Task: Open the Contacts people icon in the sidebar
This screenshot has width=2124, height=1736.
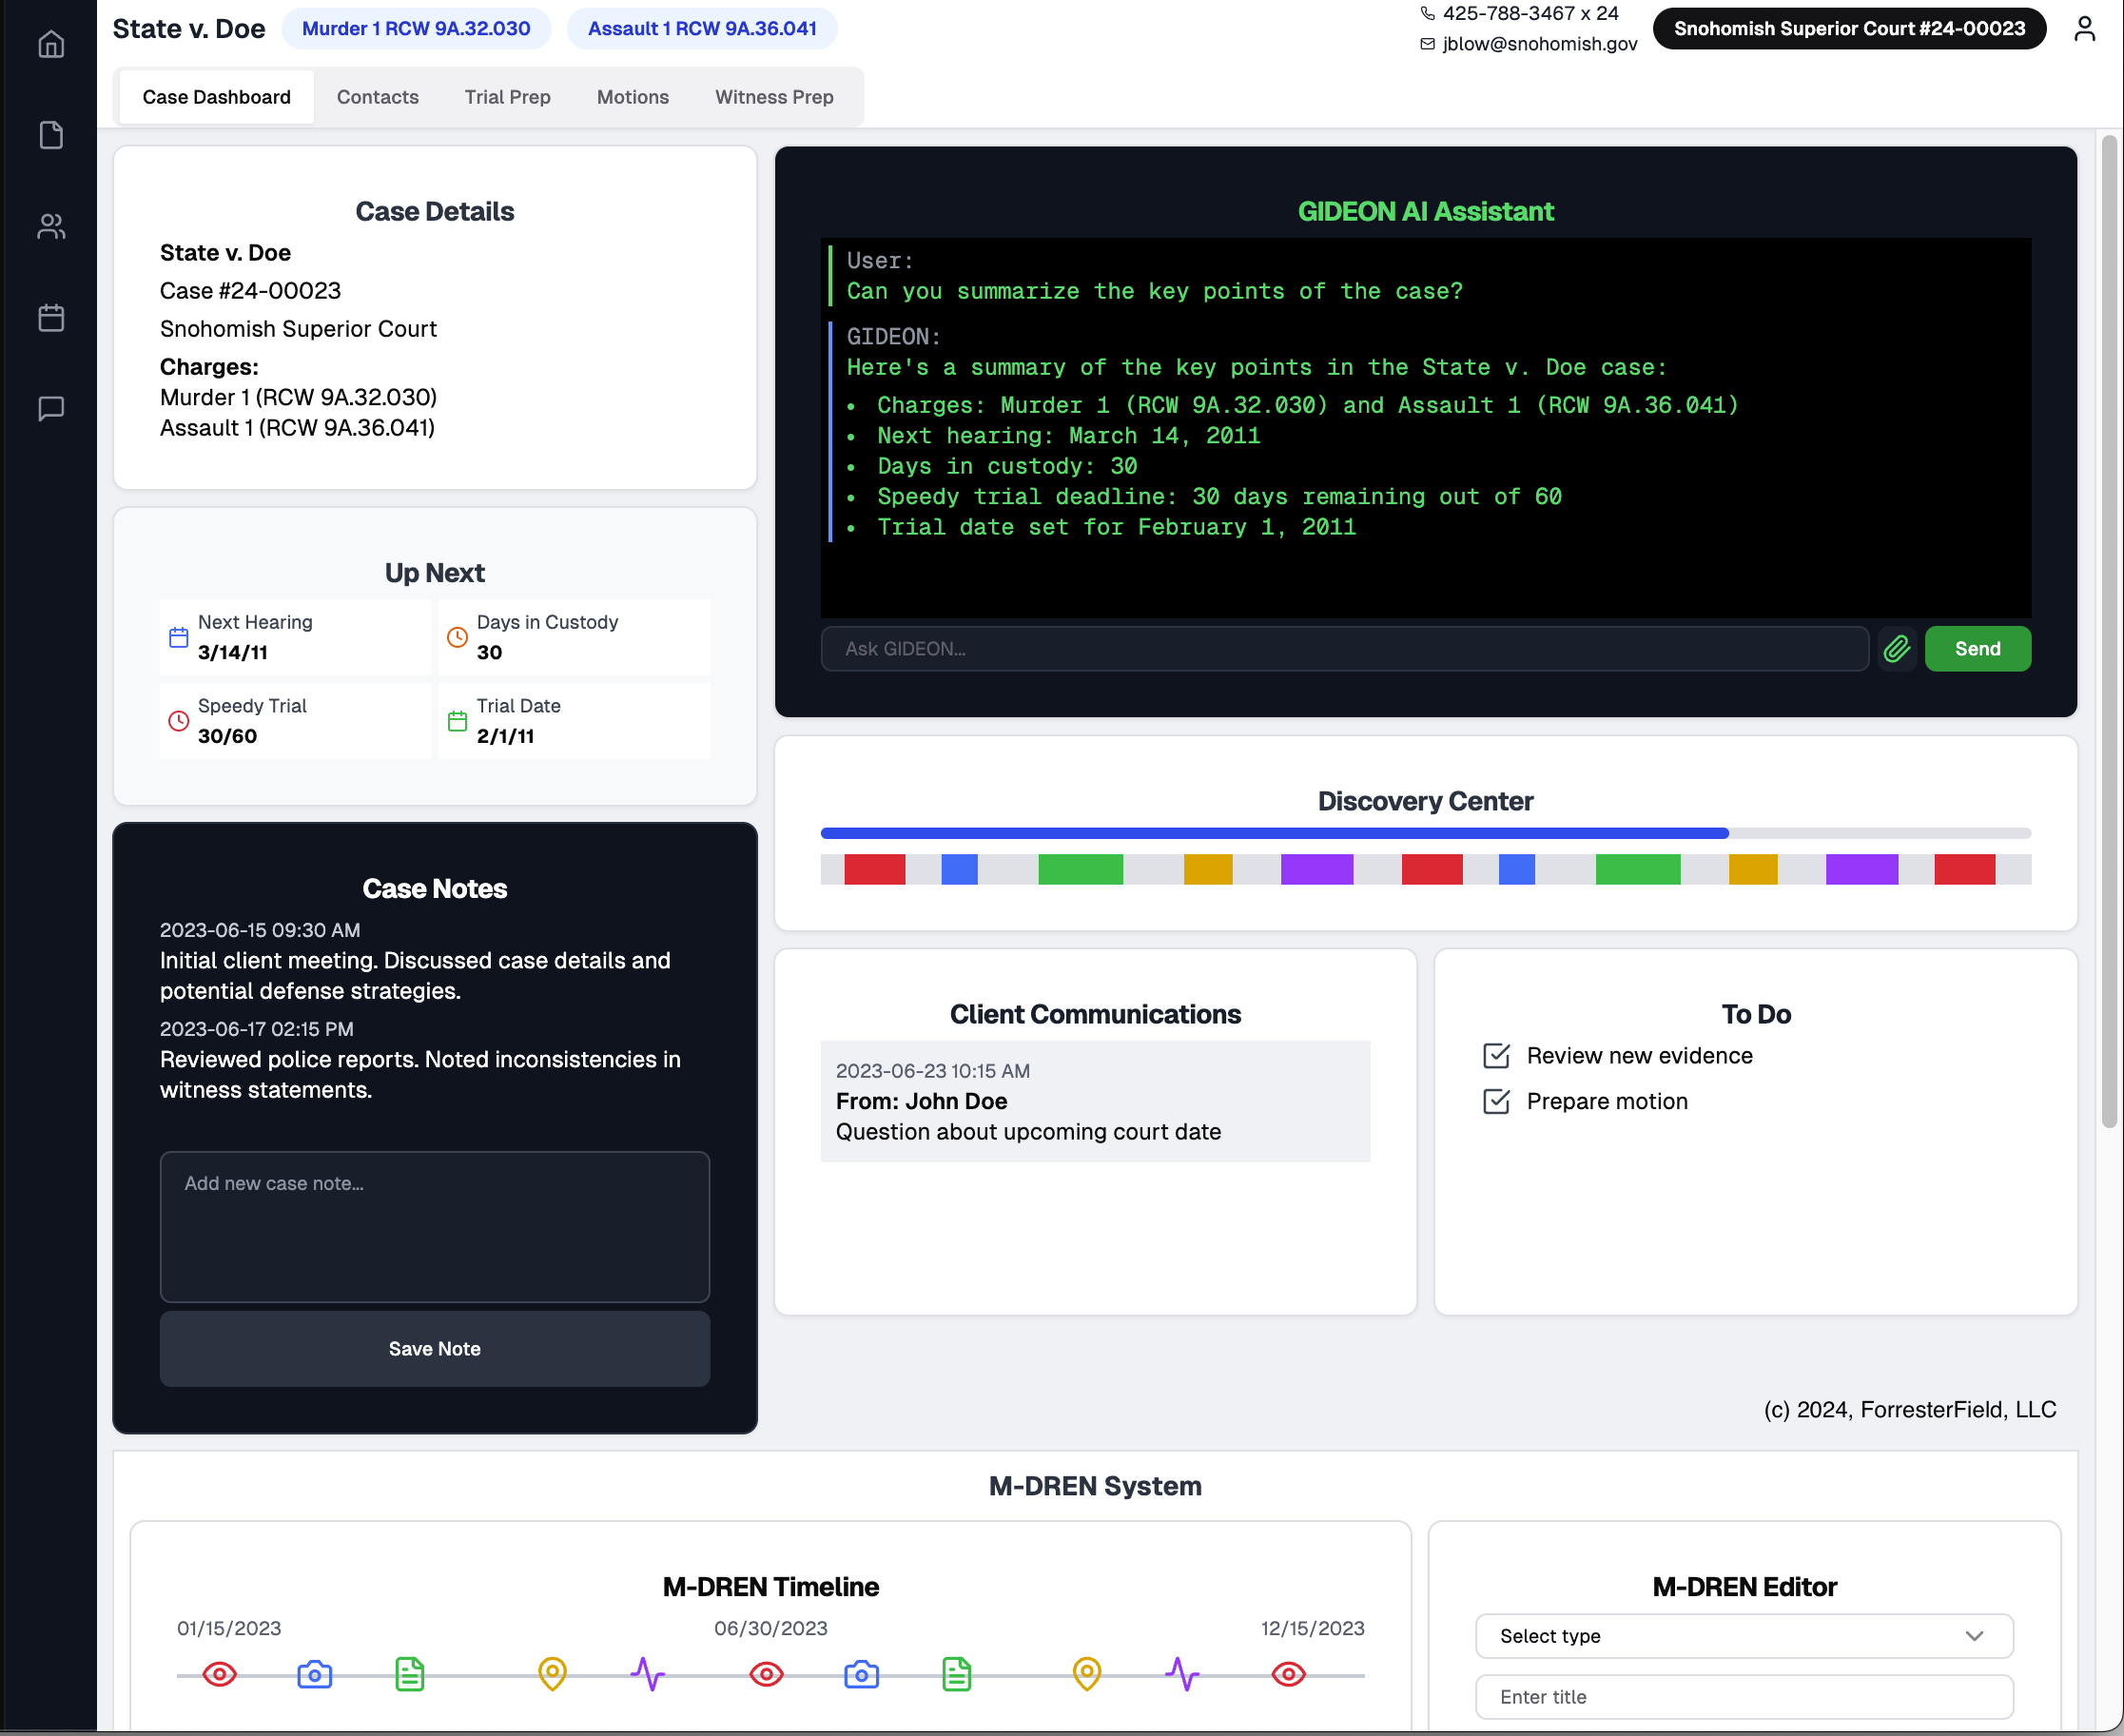Action: 51,226
